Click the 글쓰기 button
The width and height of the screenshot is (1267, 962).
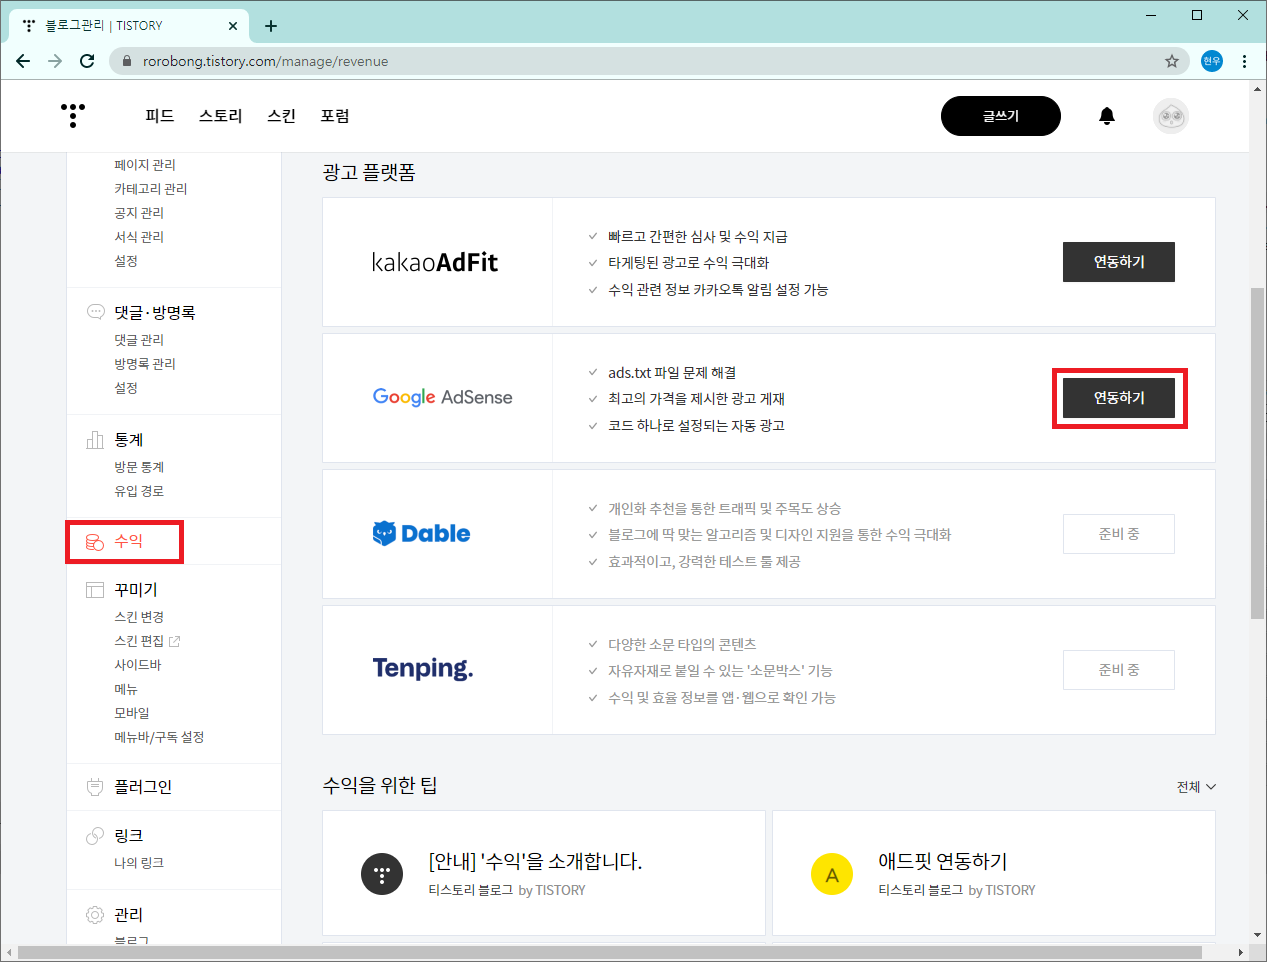coord(1001,116)
